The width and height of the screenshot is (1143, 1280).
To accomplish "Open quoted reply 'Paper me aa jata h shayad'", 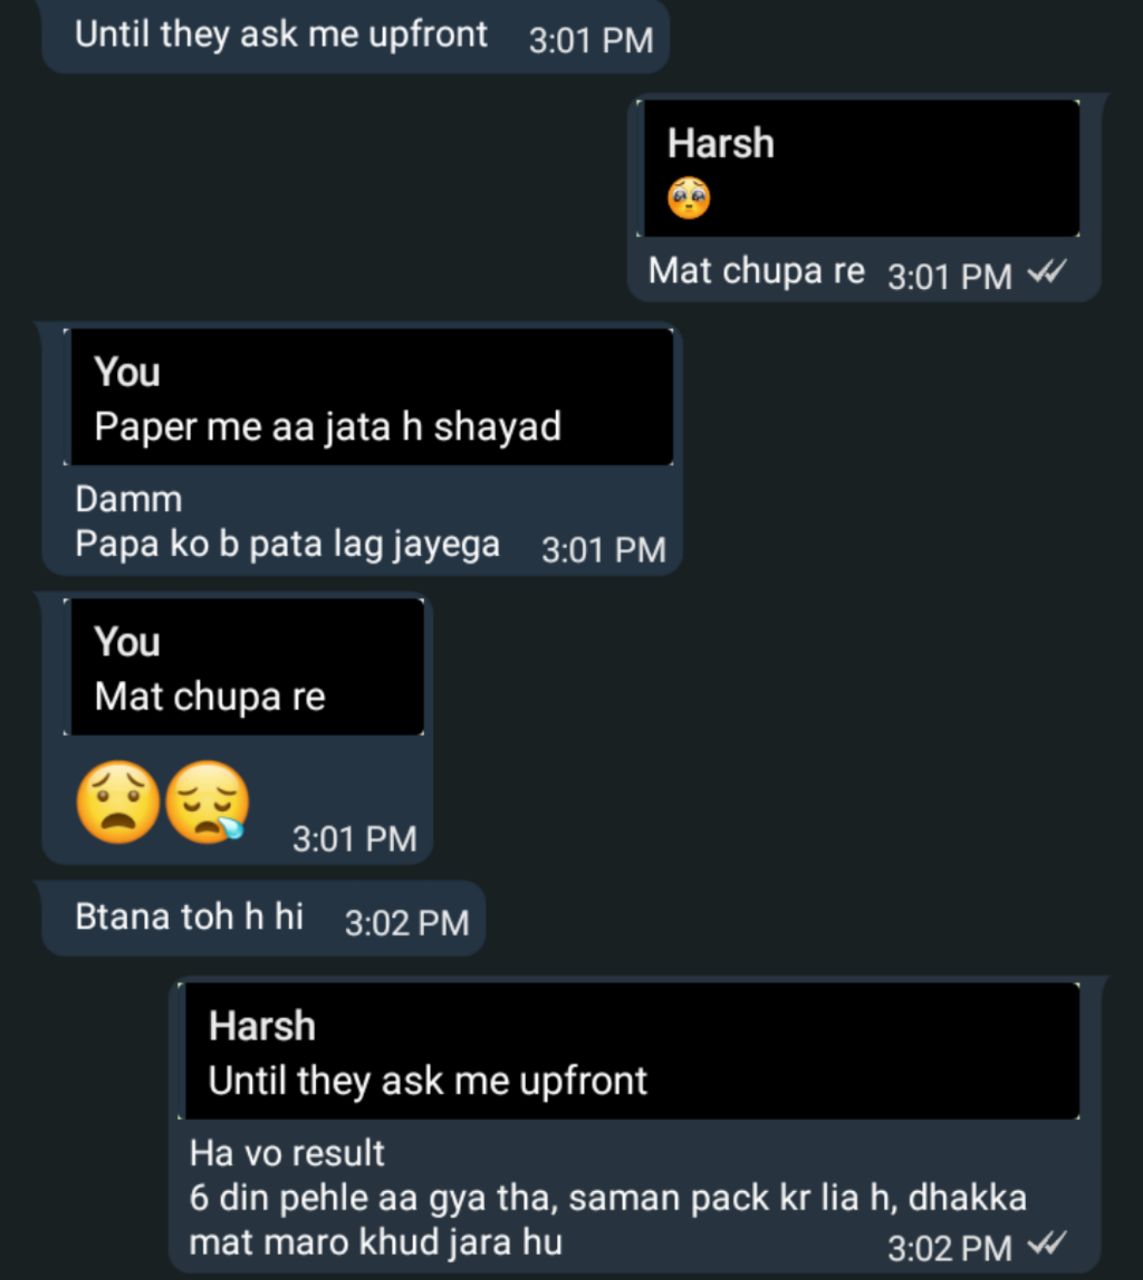I will point(368,397).
